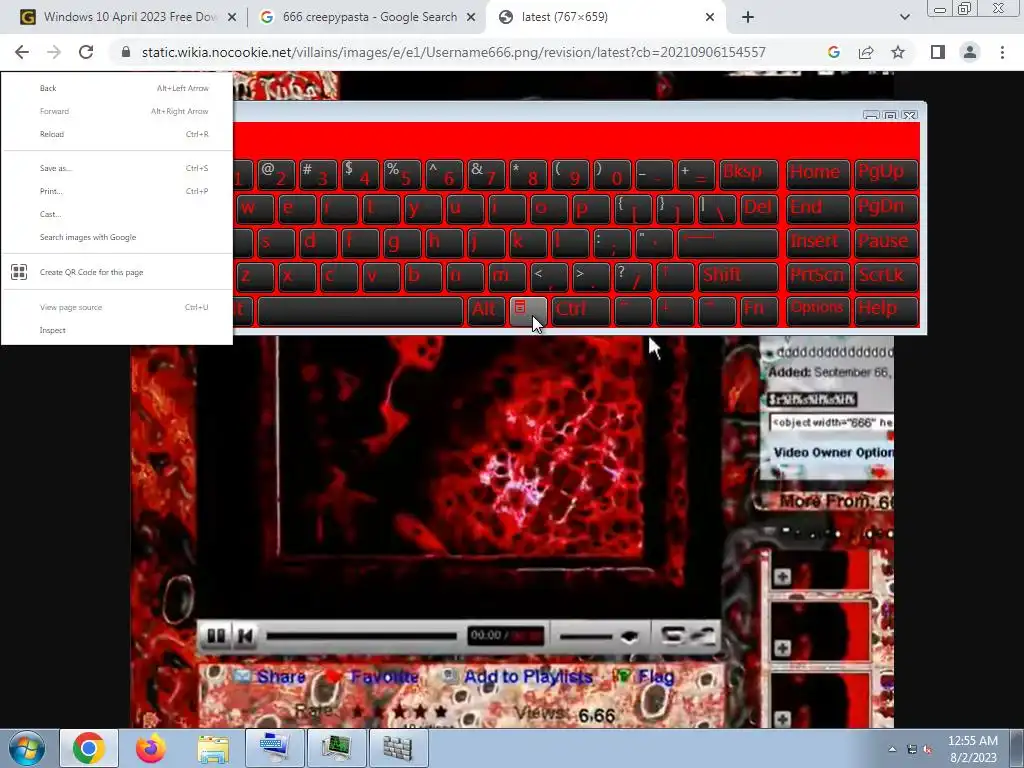Switch to 666 creepypasta Google Search tab
The width and height of the screenshot is (1024, 768).
point(368,17)
